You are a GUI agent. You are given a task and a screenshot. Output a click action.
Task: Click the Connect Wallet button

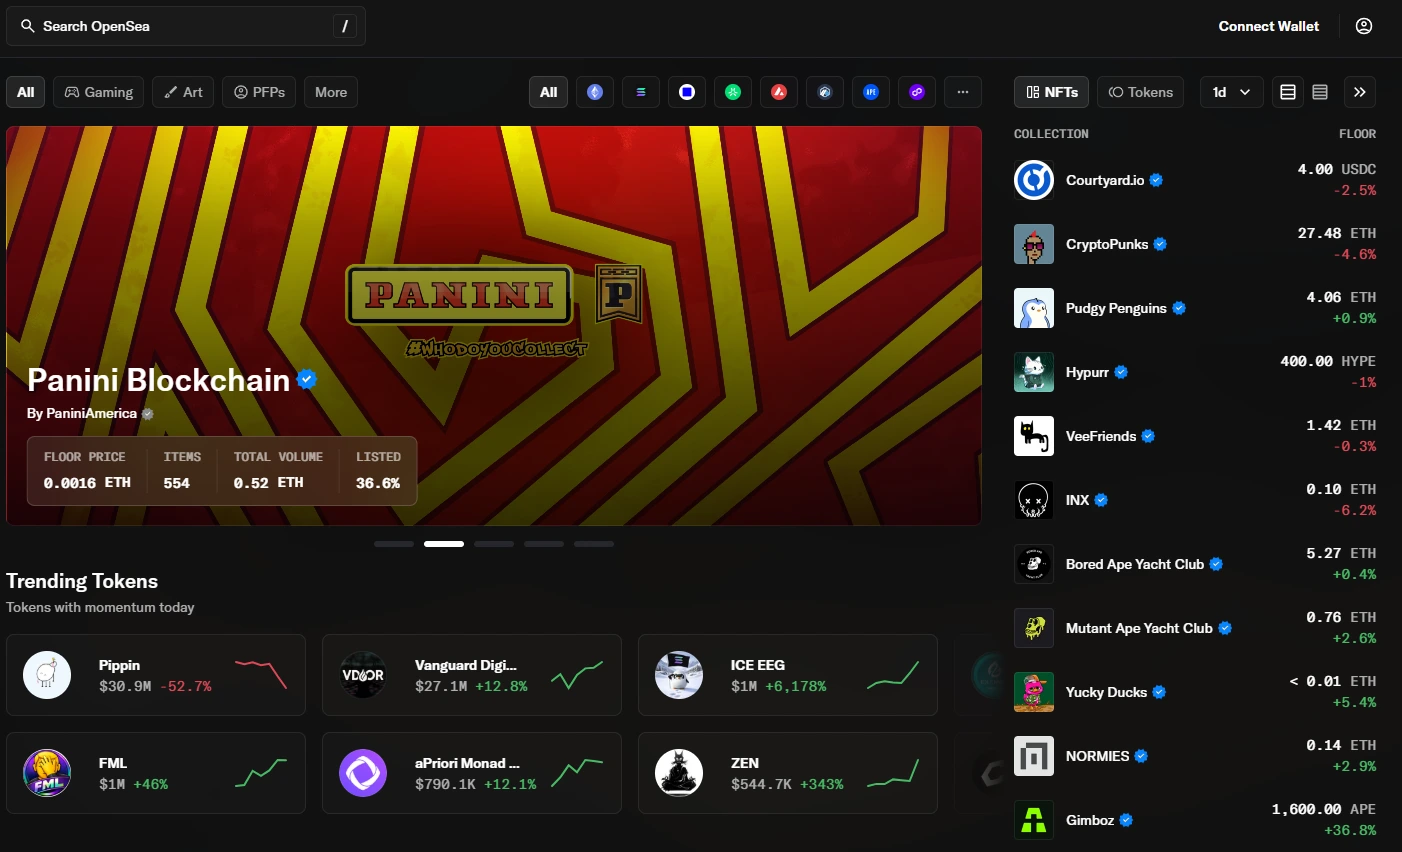[x=1268, y=26]
